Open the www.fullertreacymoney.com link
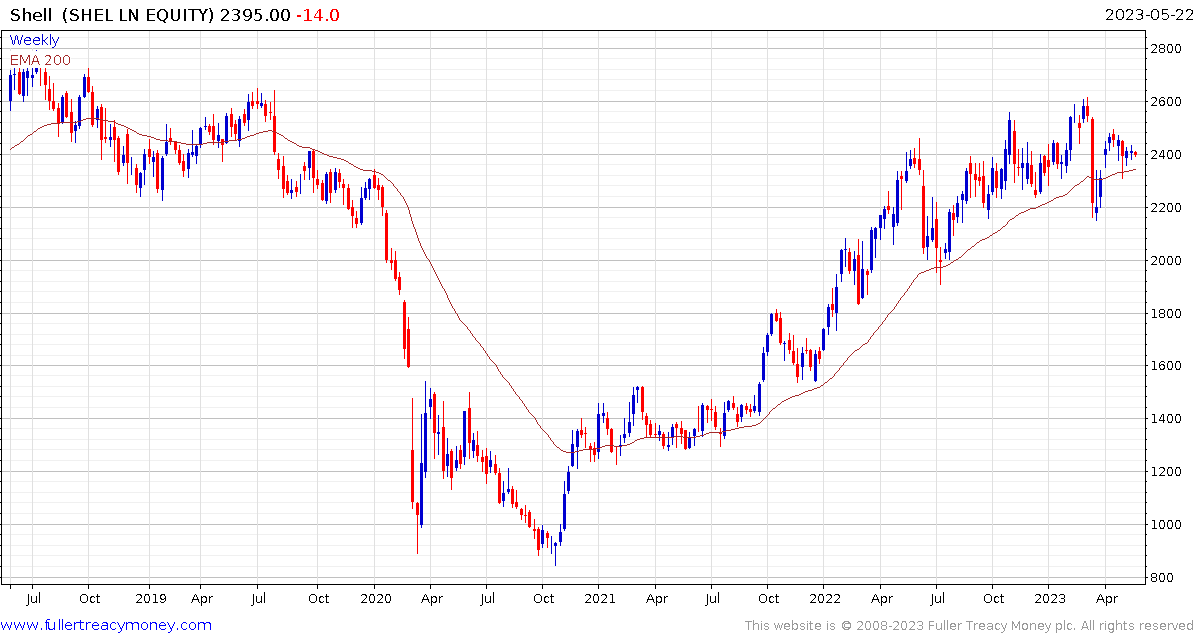Viewport: 1195px width, 640px height. [x=107, y=626]
